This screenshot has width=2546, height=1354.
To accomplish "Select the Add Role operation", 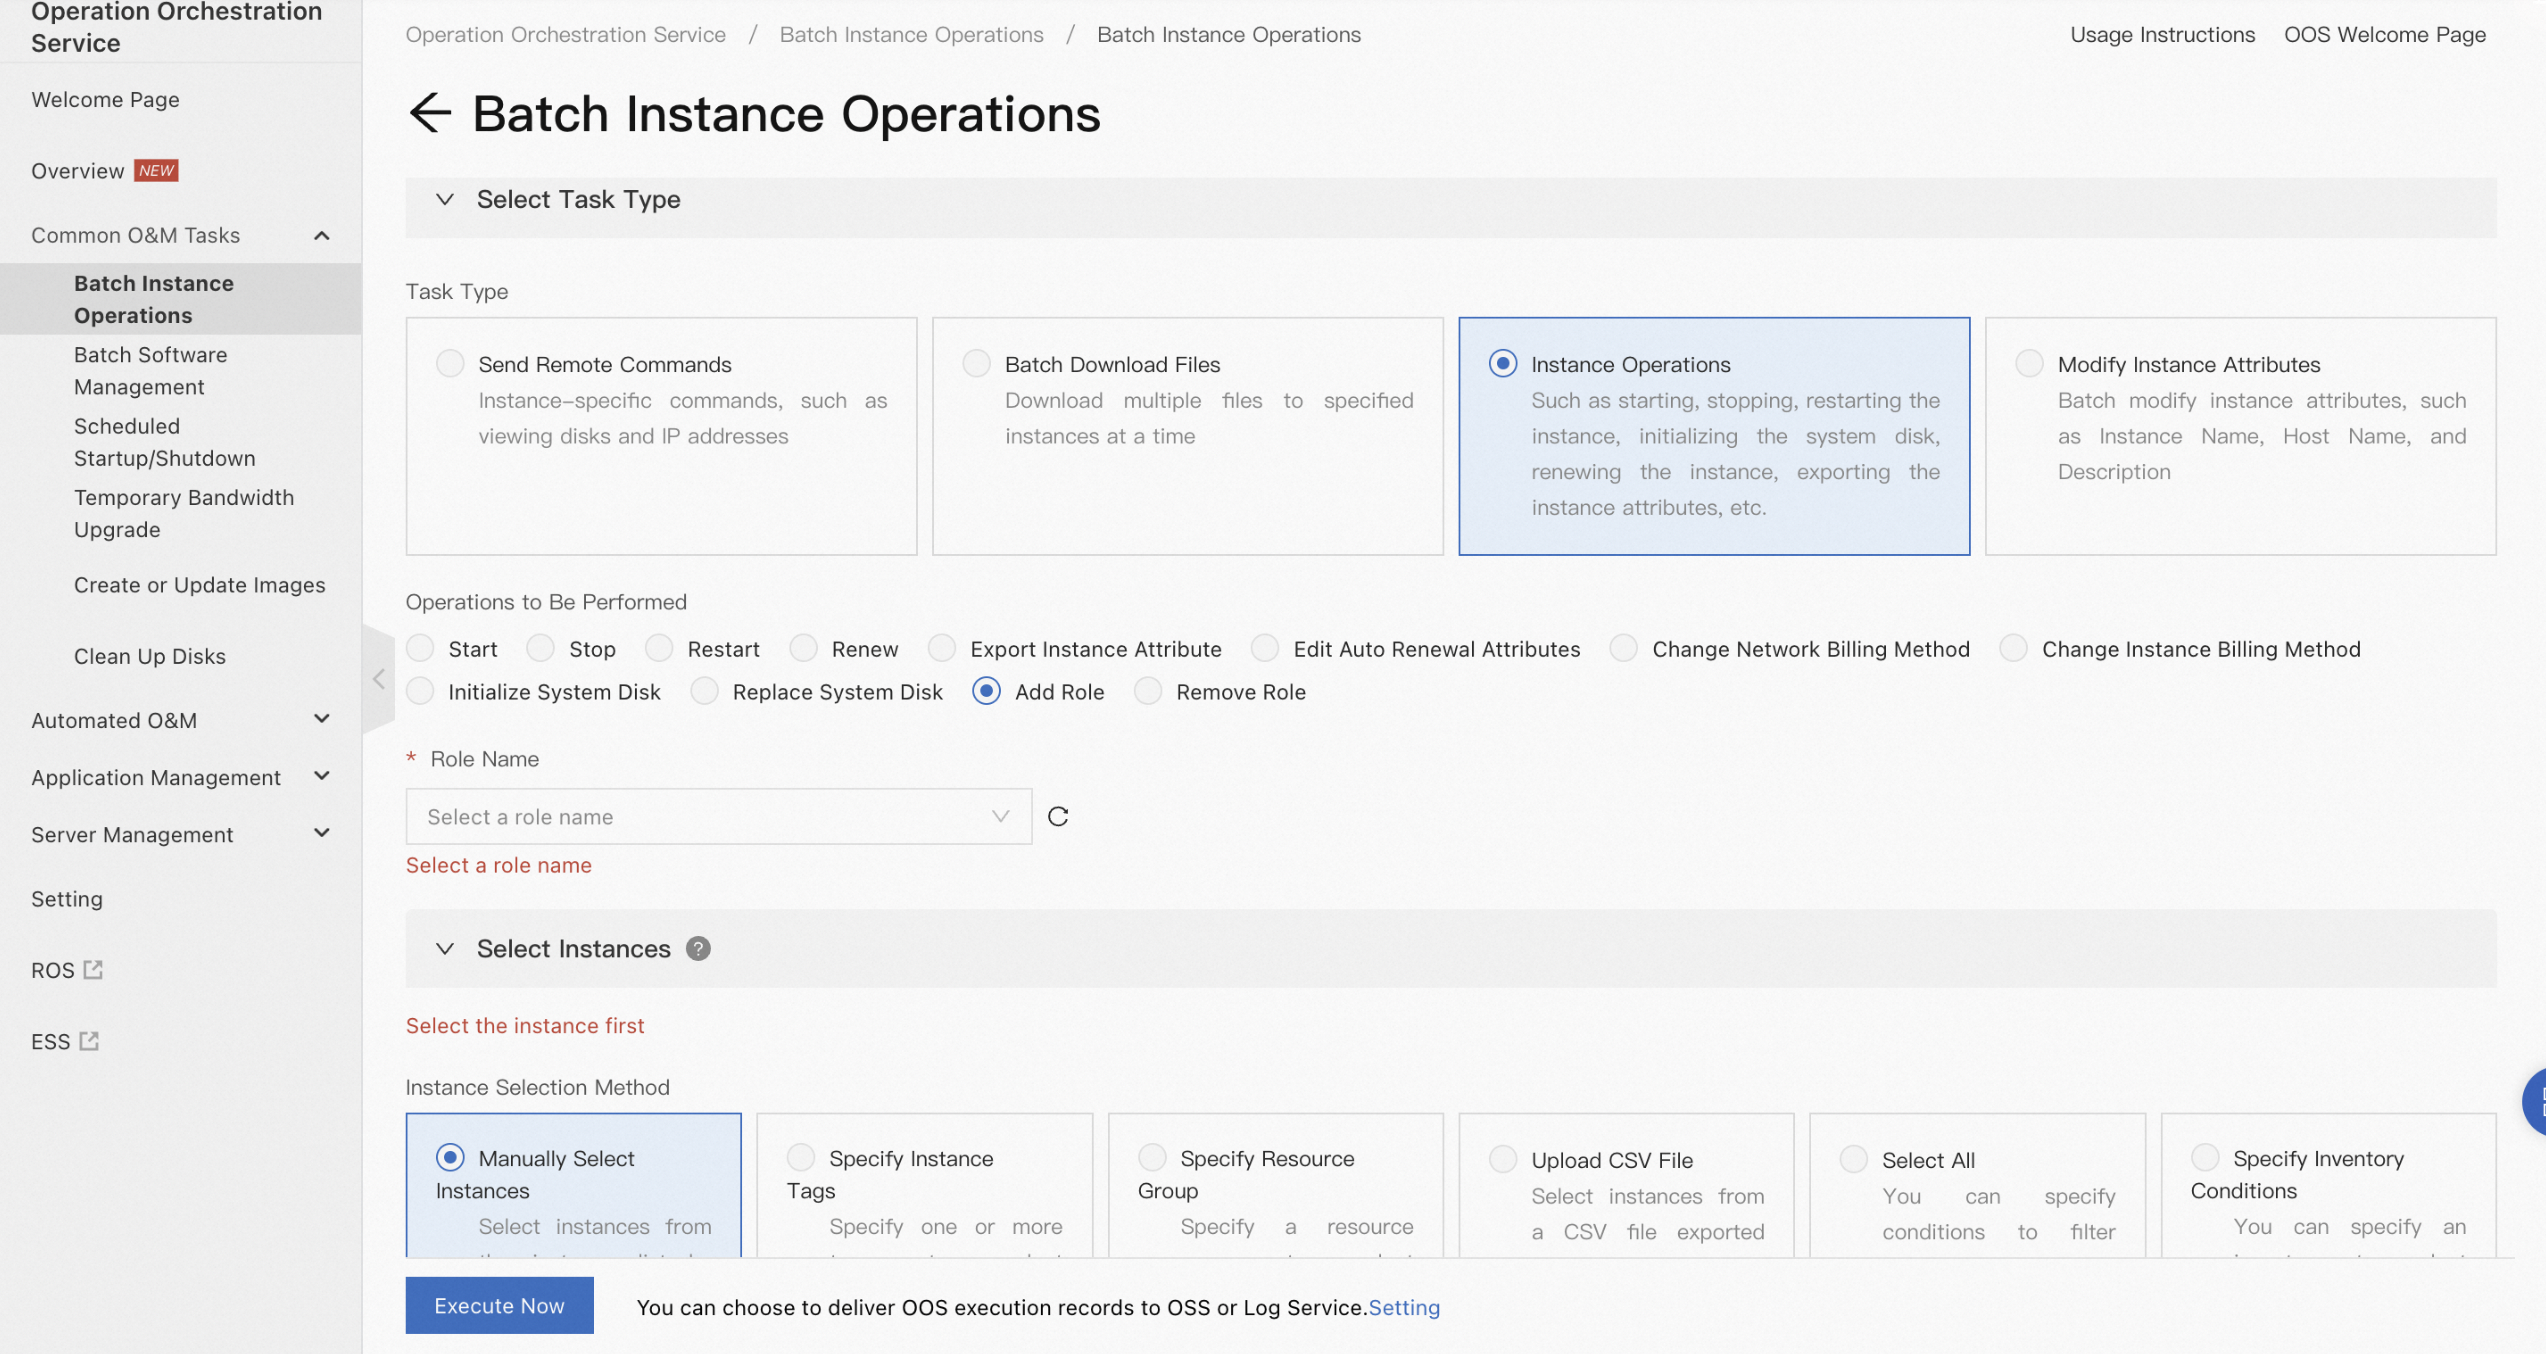I will pyautogui.click(x=986, y=691).
